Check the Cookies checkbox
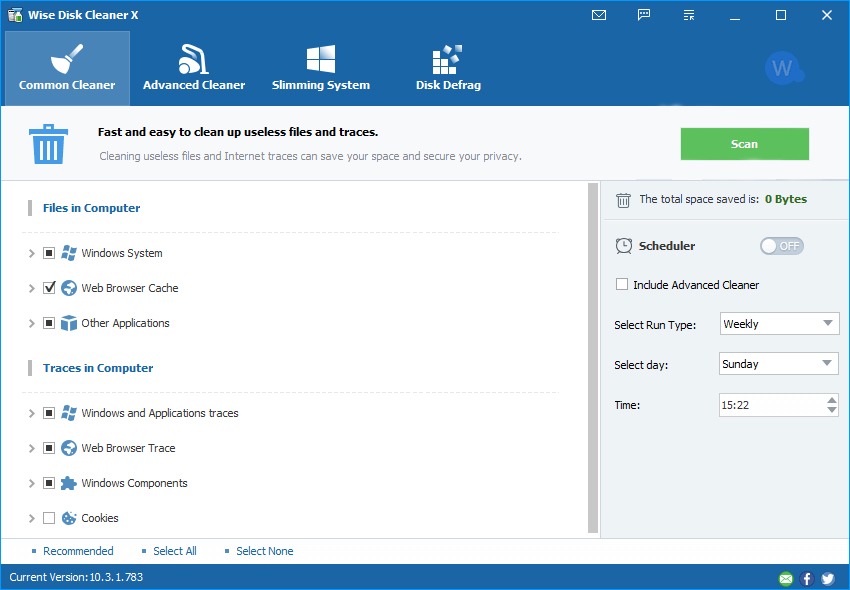 [x=49, y=518]
